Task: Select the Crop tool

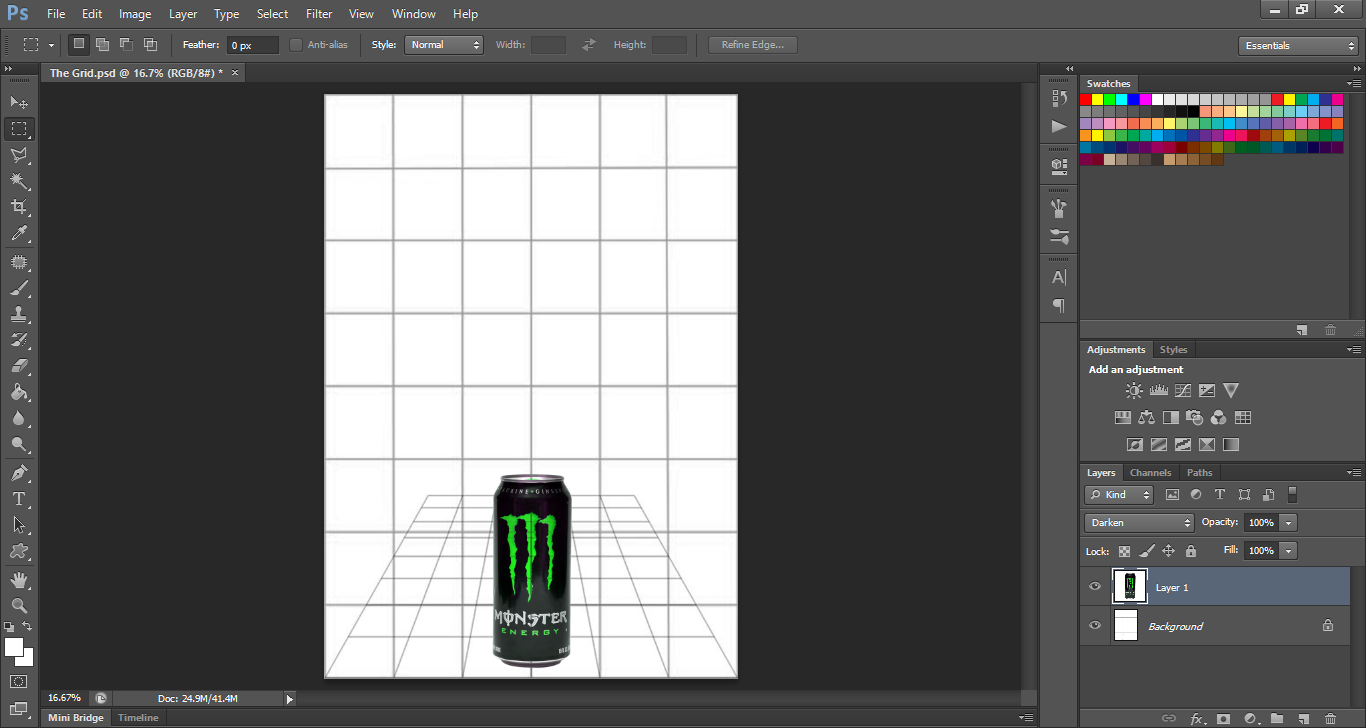Action: tap(19, 207)
